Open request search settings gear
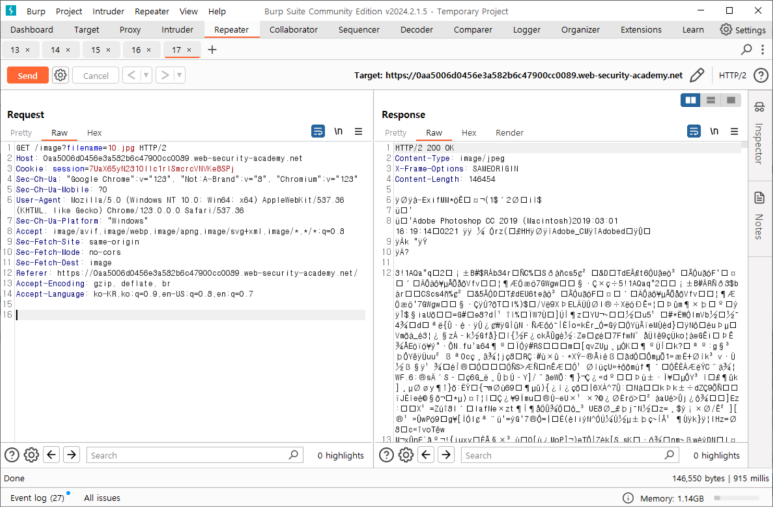 (x=32, y=455)
